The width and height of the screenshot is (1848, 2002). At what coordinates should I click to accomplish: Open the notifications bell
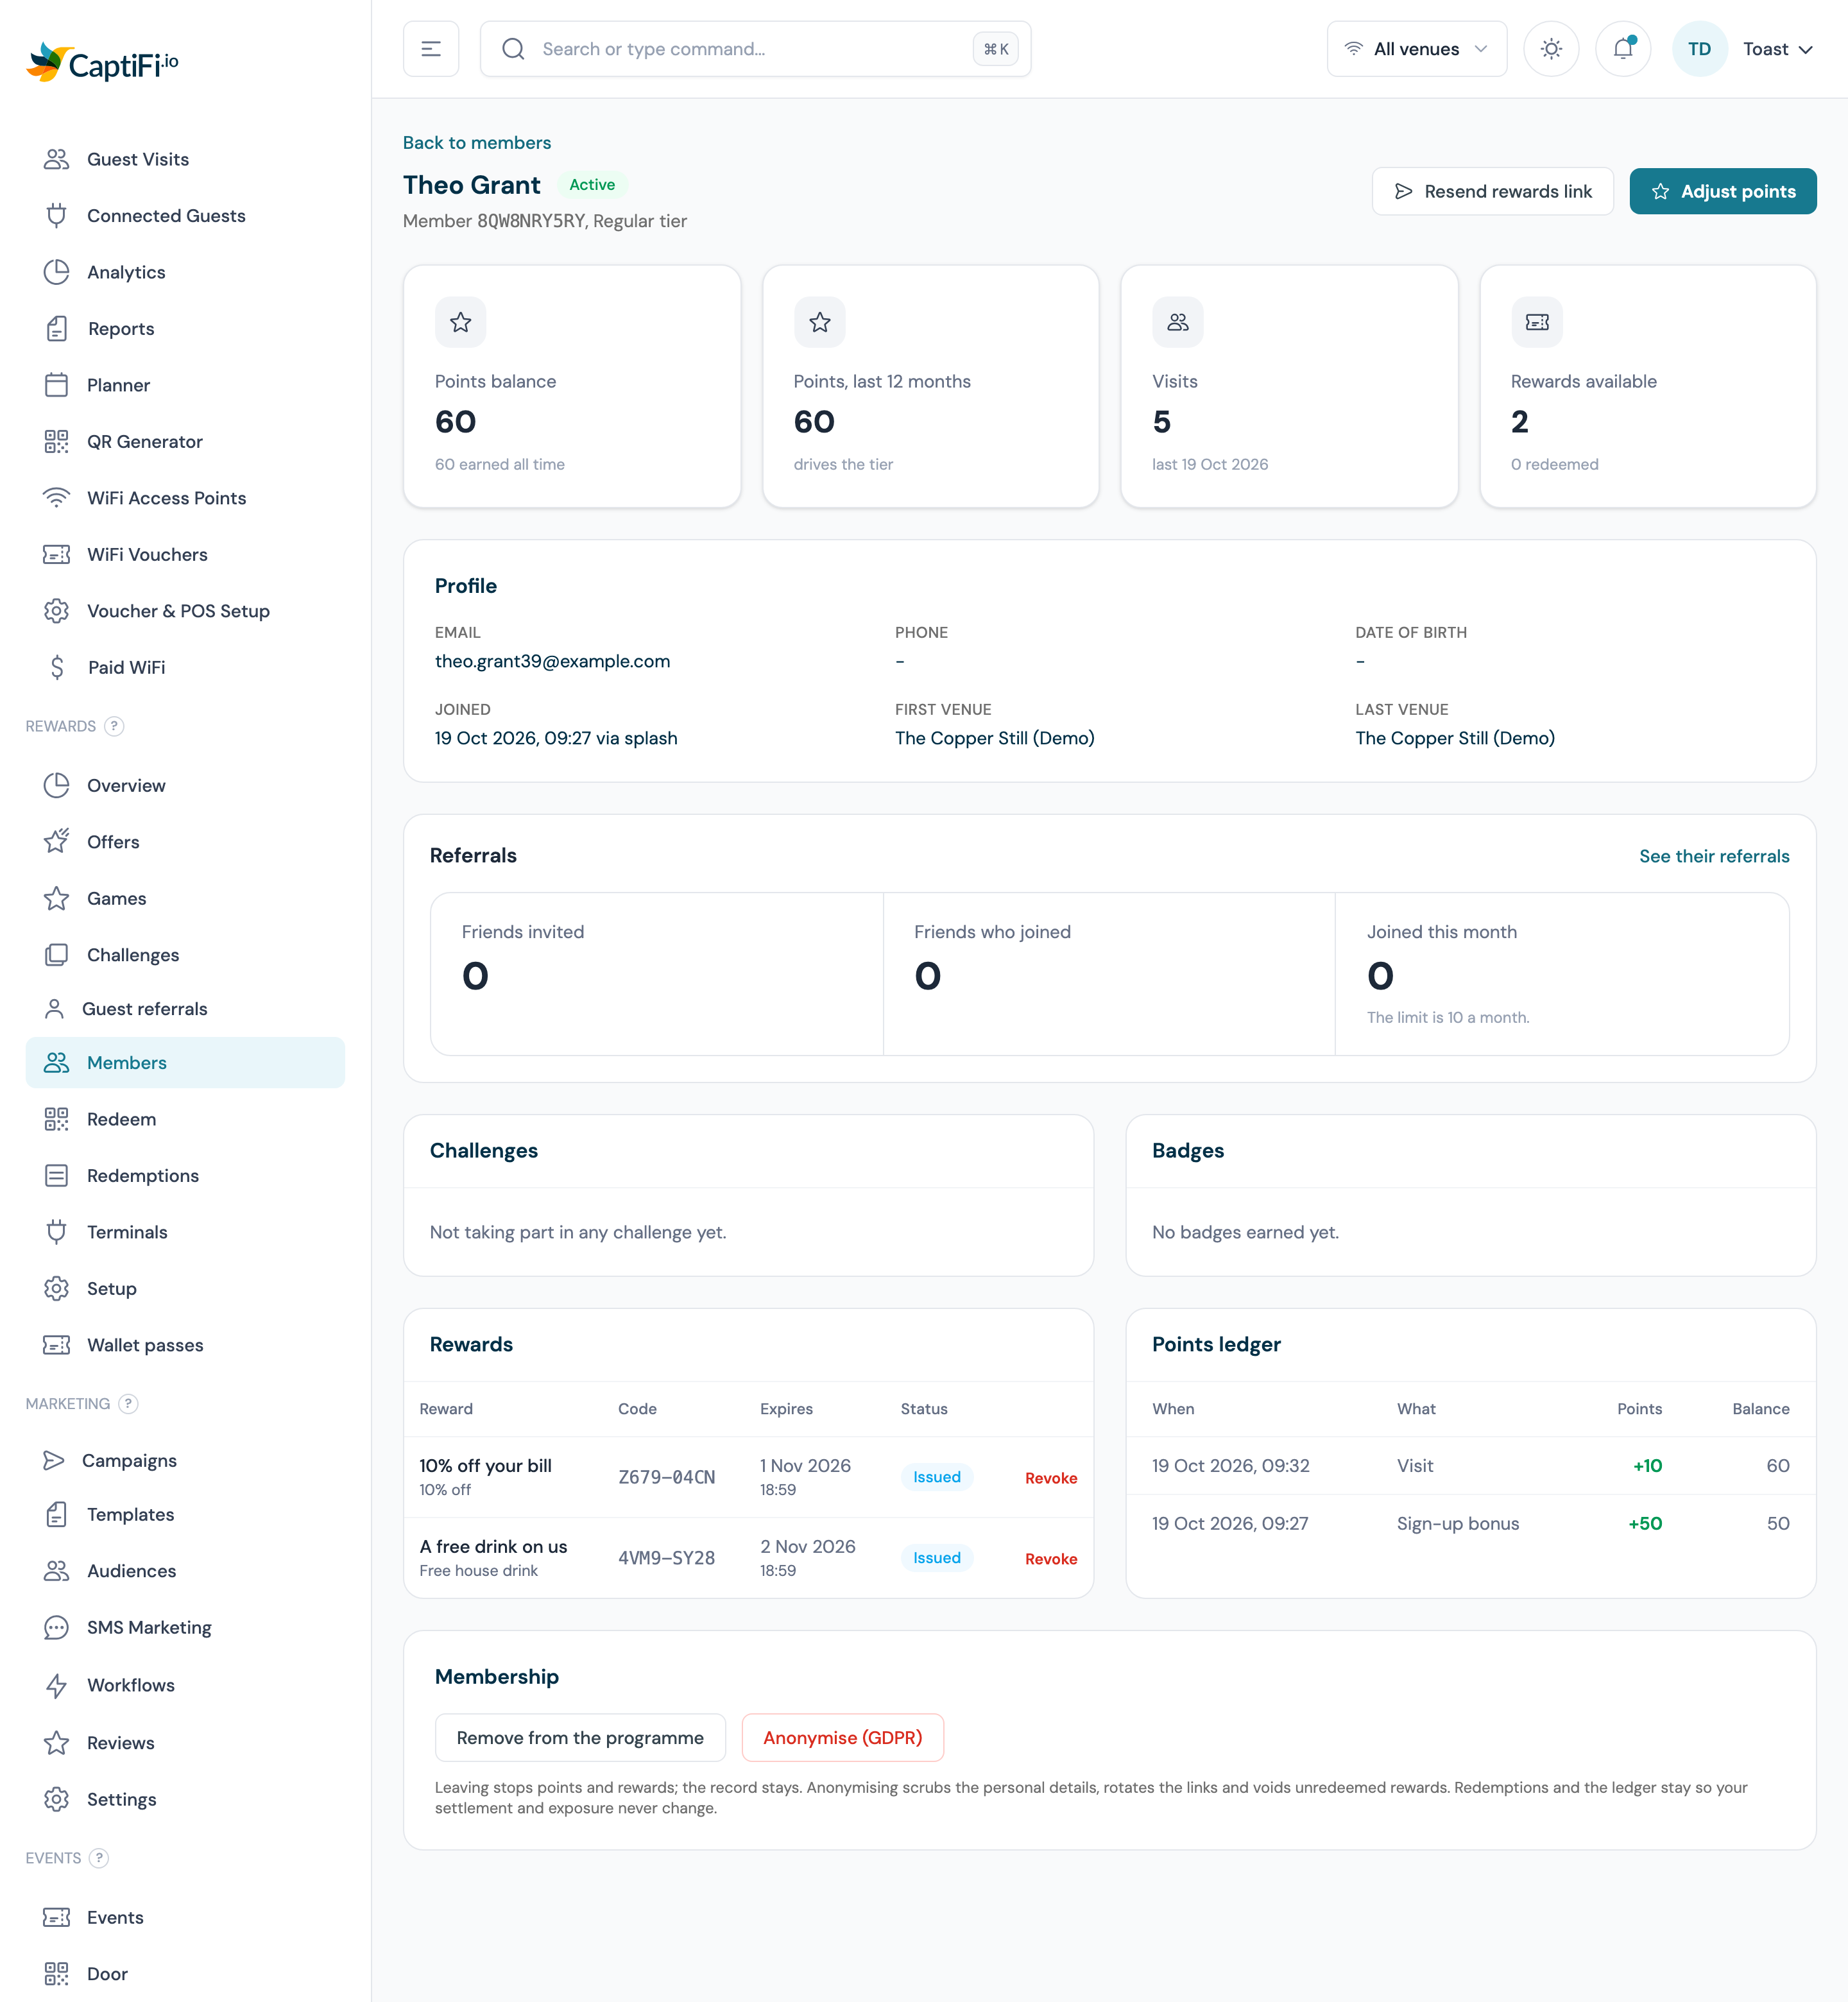coord(1623,49)
